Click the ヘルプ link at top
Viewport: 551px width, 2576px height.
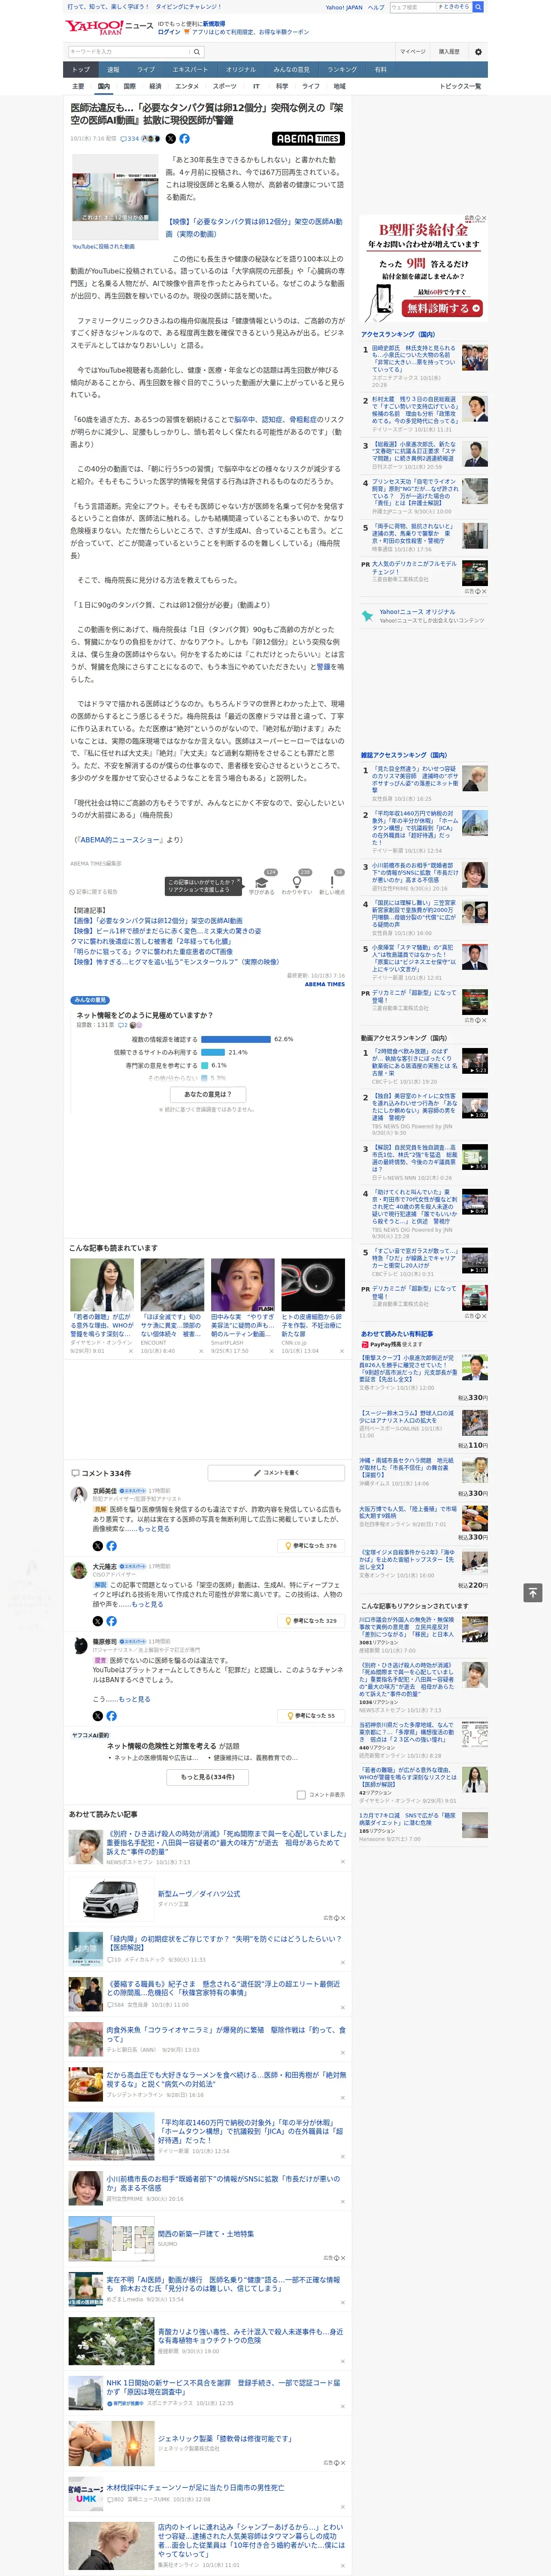click(376, 7)
